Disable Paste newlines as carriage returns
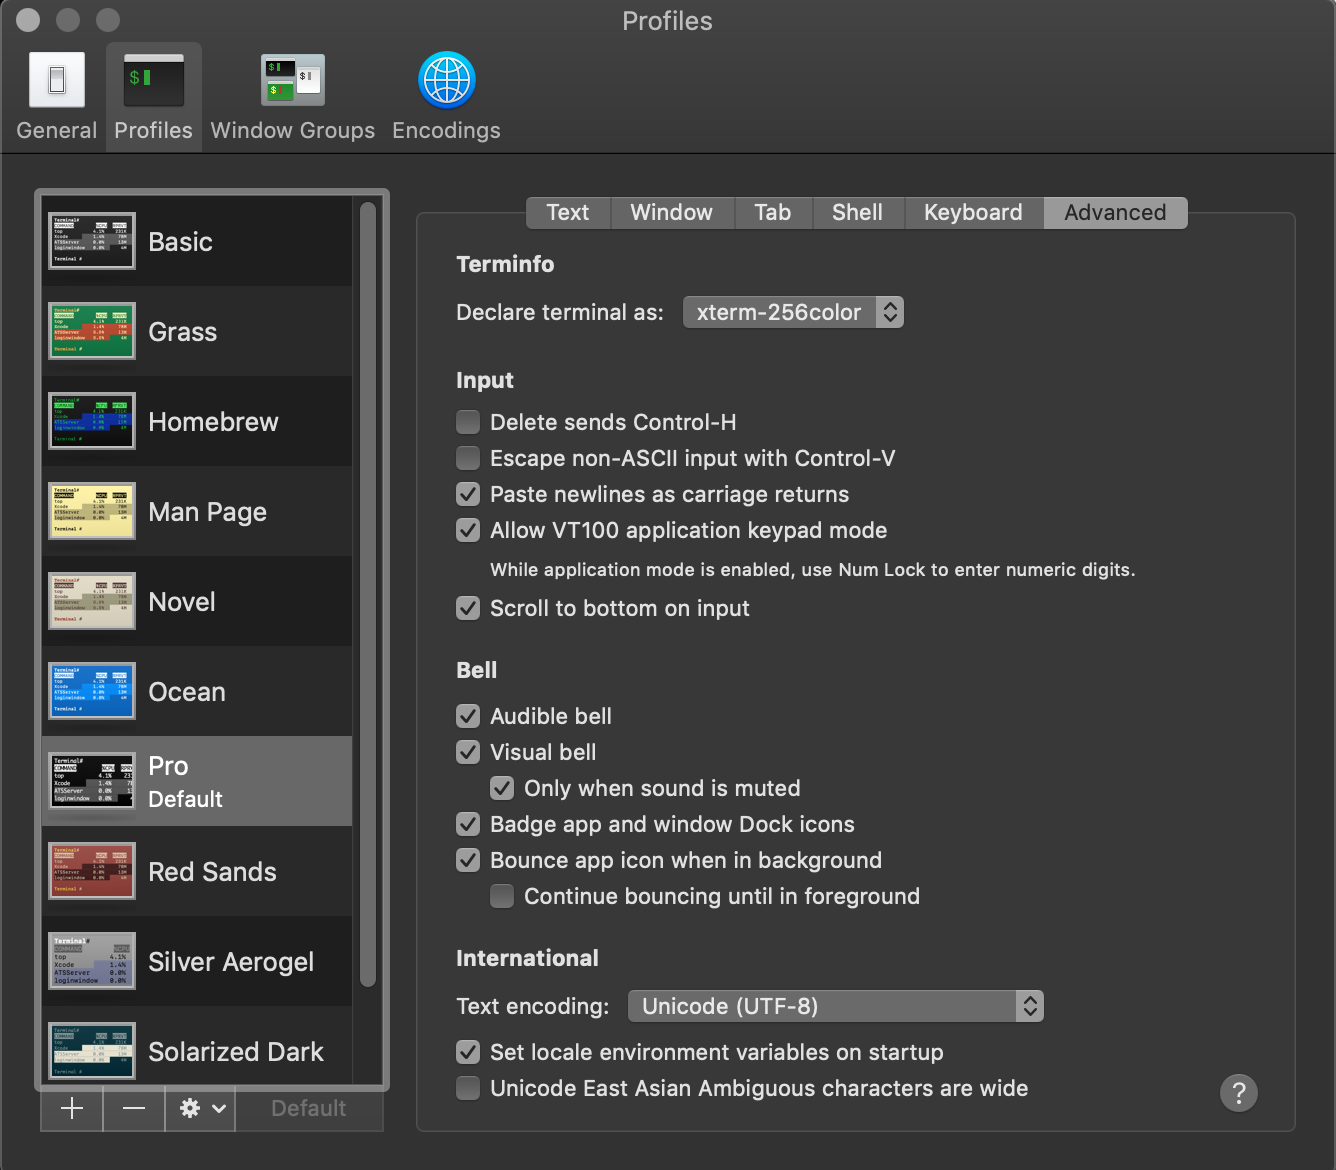The height and width of the screenshot is (1170, 1336). [468, 494]
